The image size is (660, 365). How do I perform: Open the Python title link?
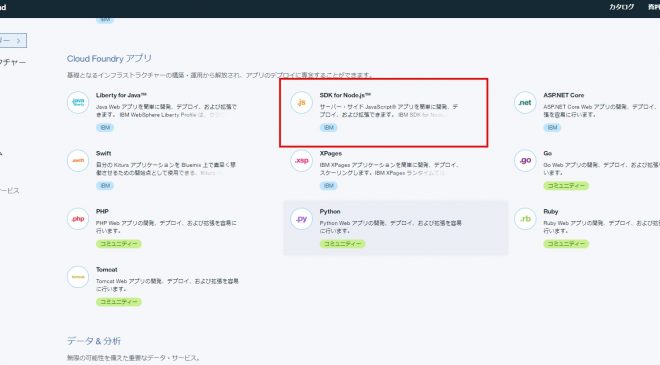tap(330, 211)
